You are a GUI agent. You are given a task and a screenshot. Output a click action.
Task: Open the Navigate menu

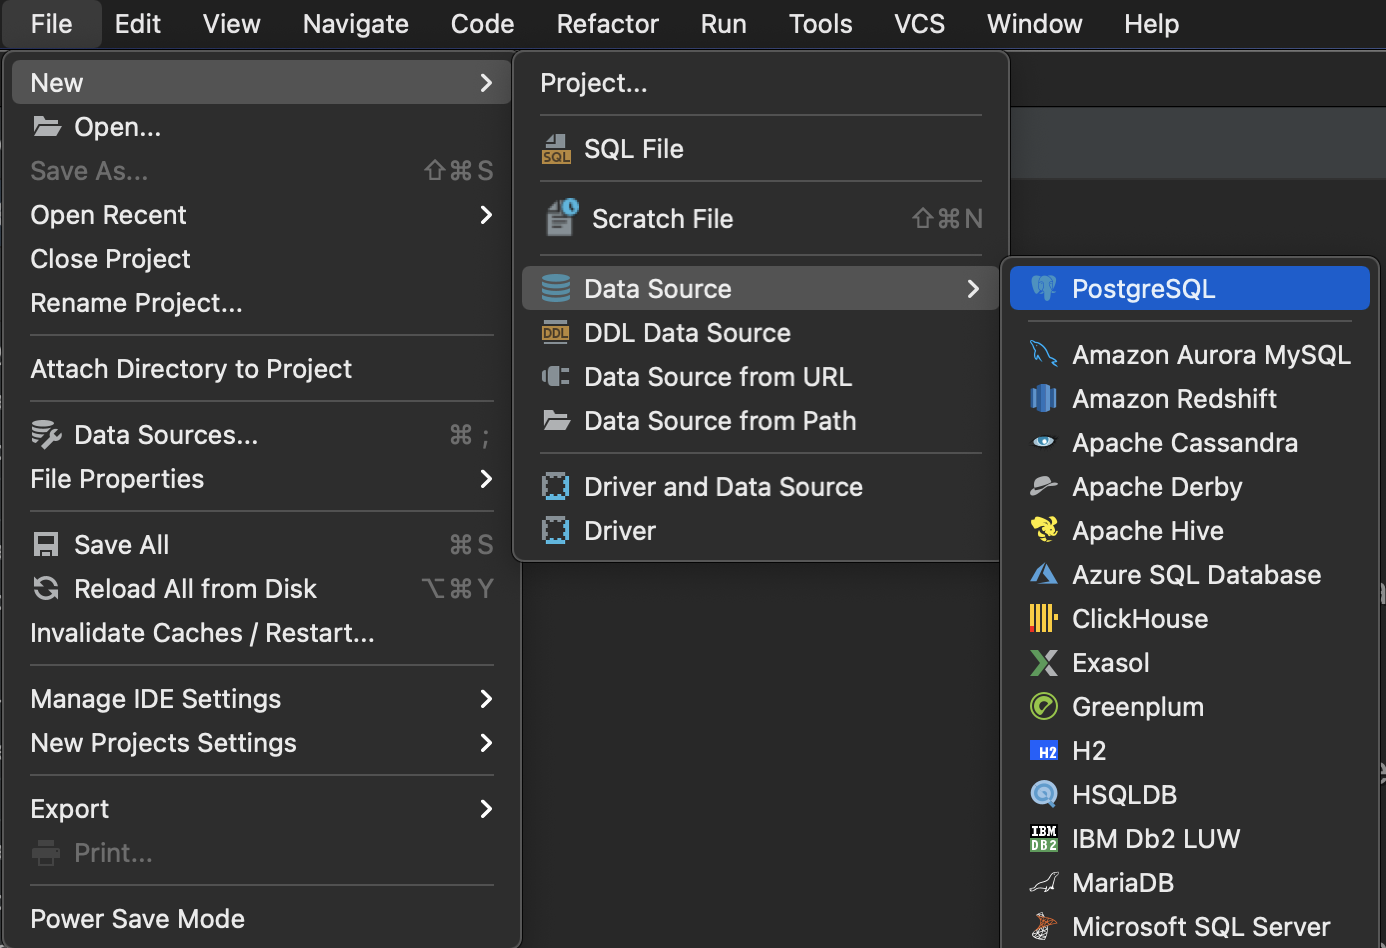tap(356, 23)
